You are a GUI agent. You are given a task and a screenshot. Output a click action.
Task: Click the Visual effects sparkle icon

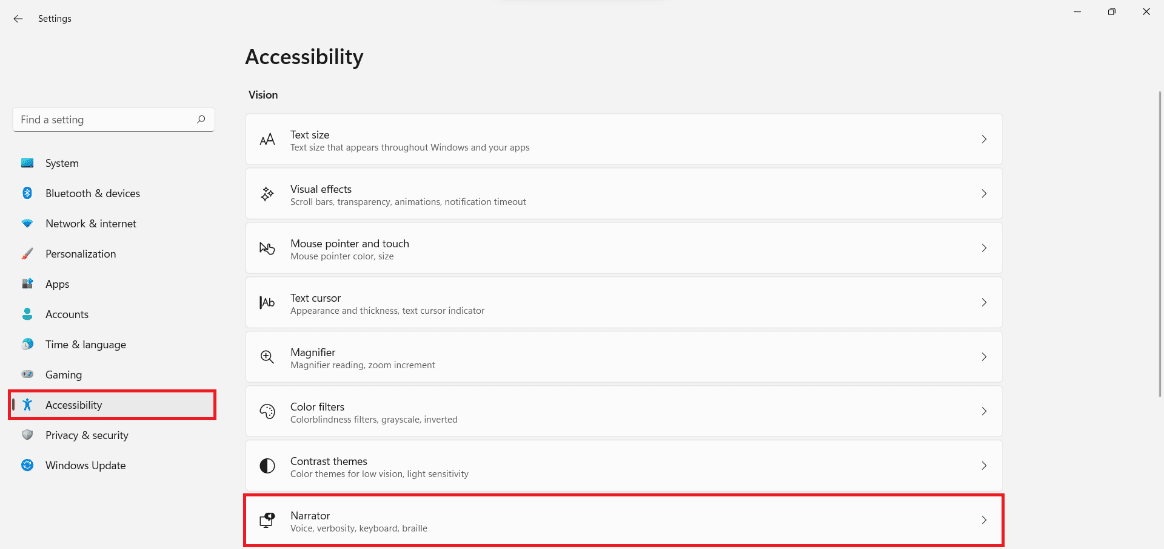point(267,194)
